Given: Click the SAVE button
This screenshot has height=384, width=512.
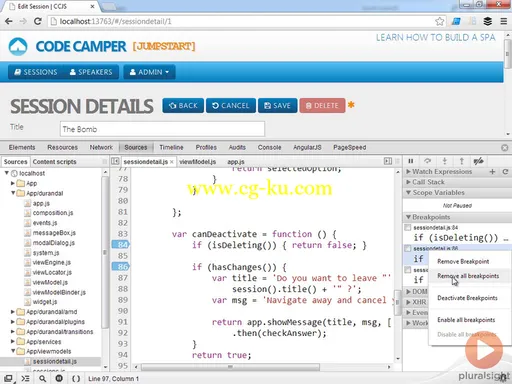Looking at the screenshot, I should [277, 106].
